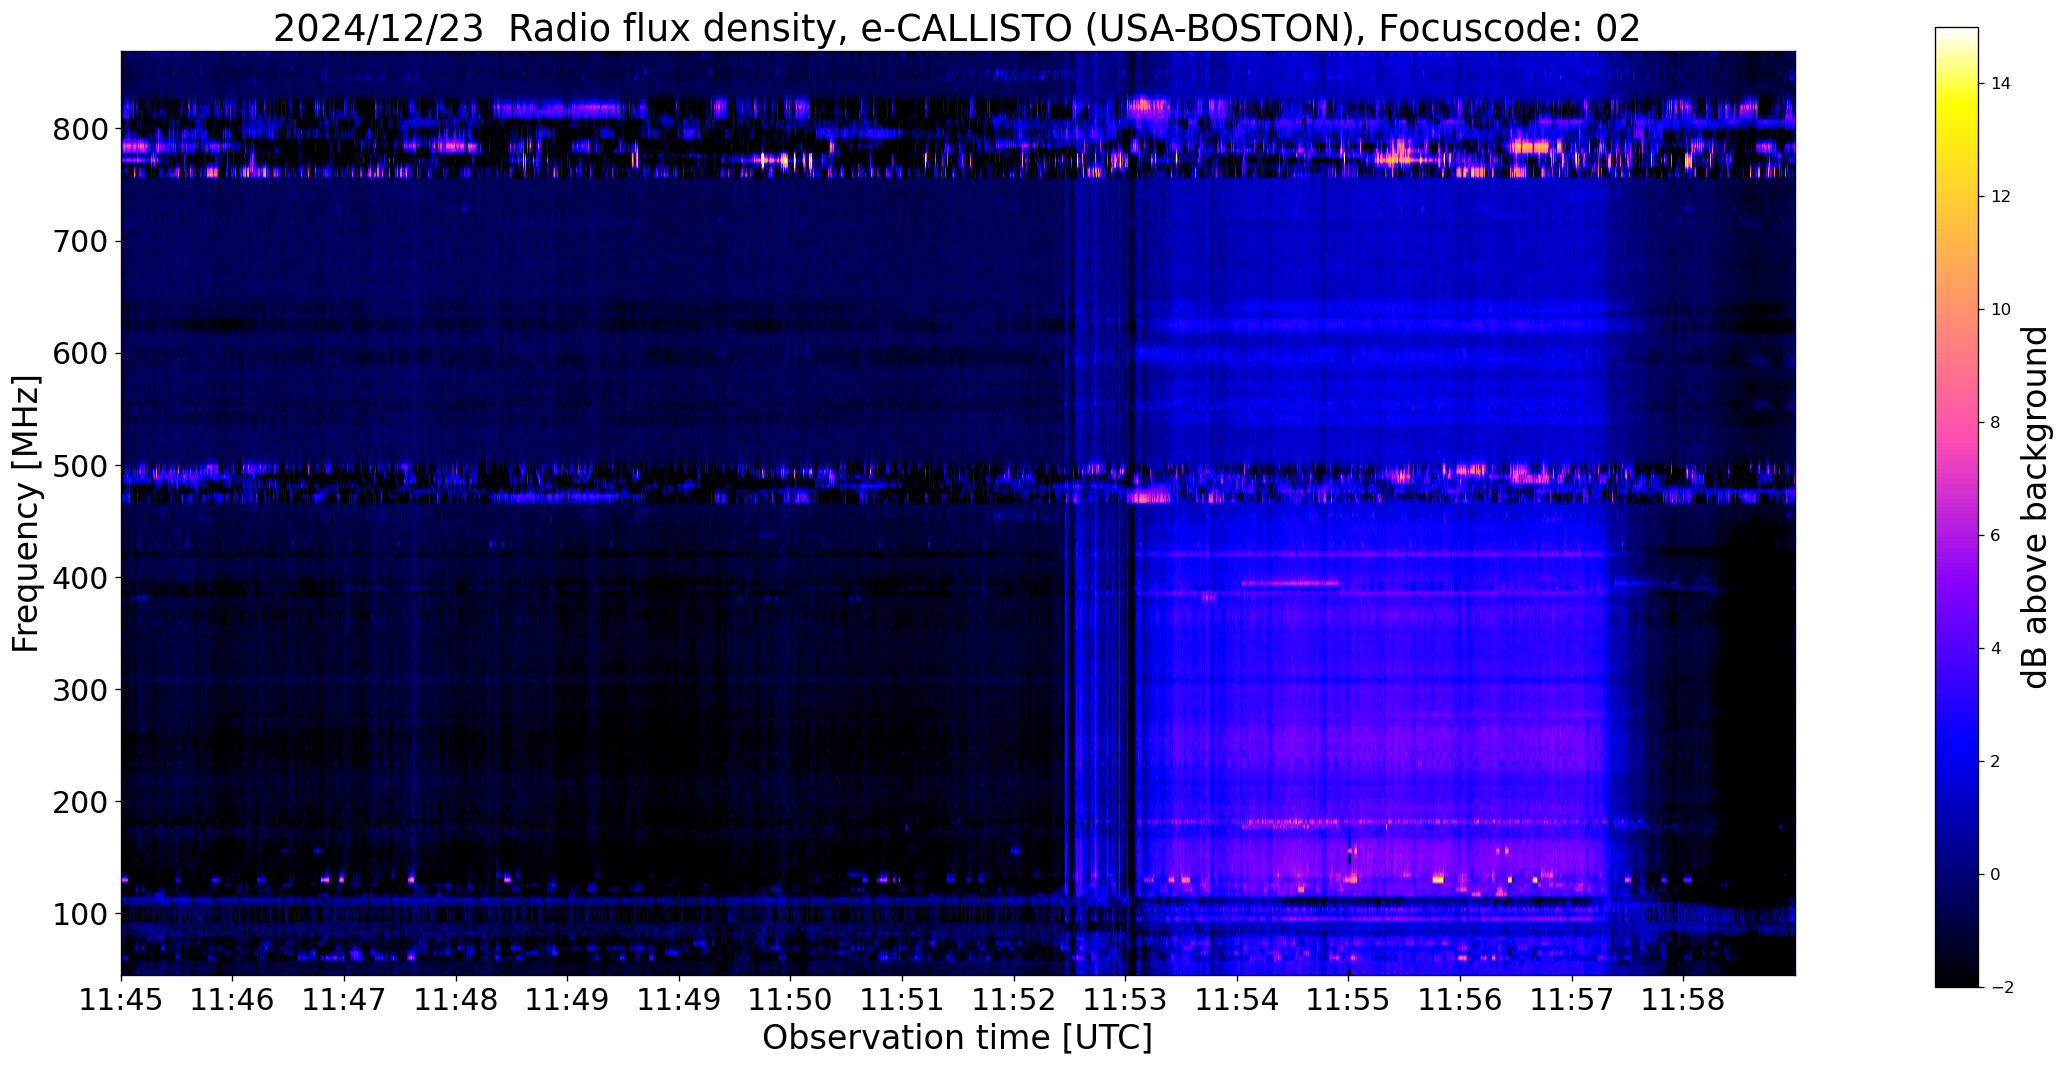The width and height of the screenshot is (2066, 1067).
Task: Click the 11:48 time tick label
Action: click(x=457, y=1001)
